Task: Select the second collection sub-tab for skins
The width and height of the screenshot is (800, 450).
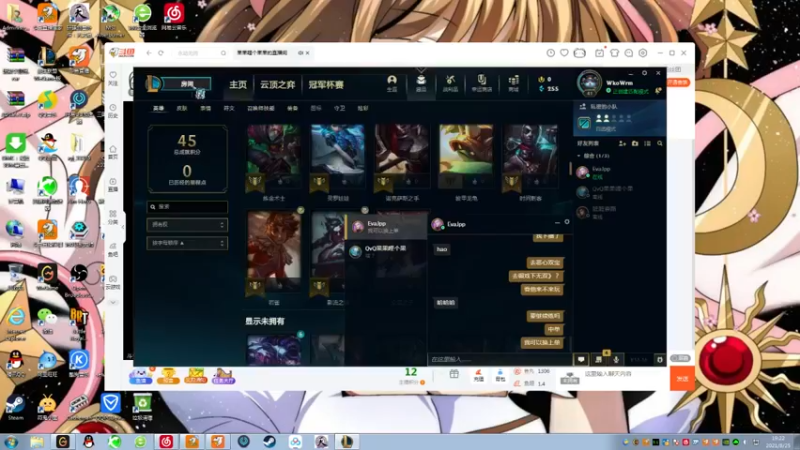Action: pyautogui.click(x=182, y=108)
